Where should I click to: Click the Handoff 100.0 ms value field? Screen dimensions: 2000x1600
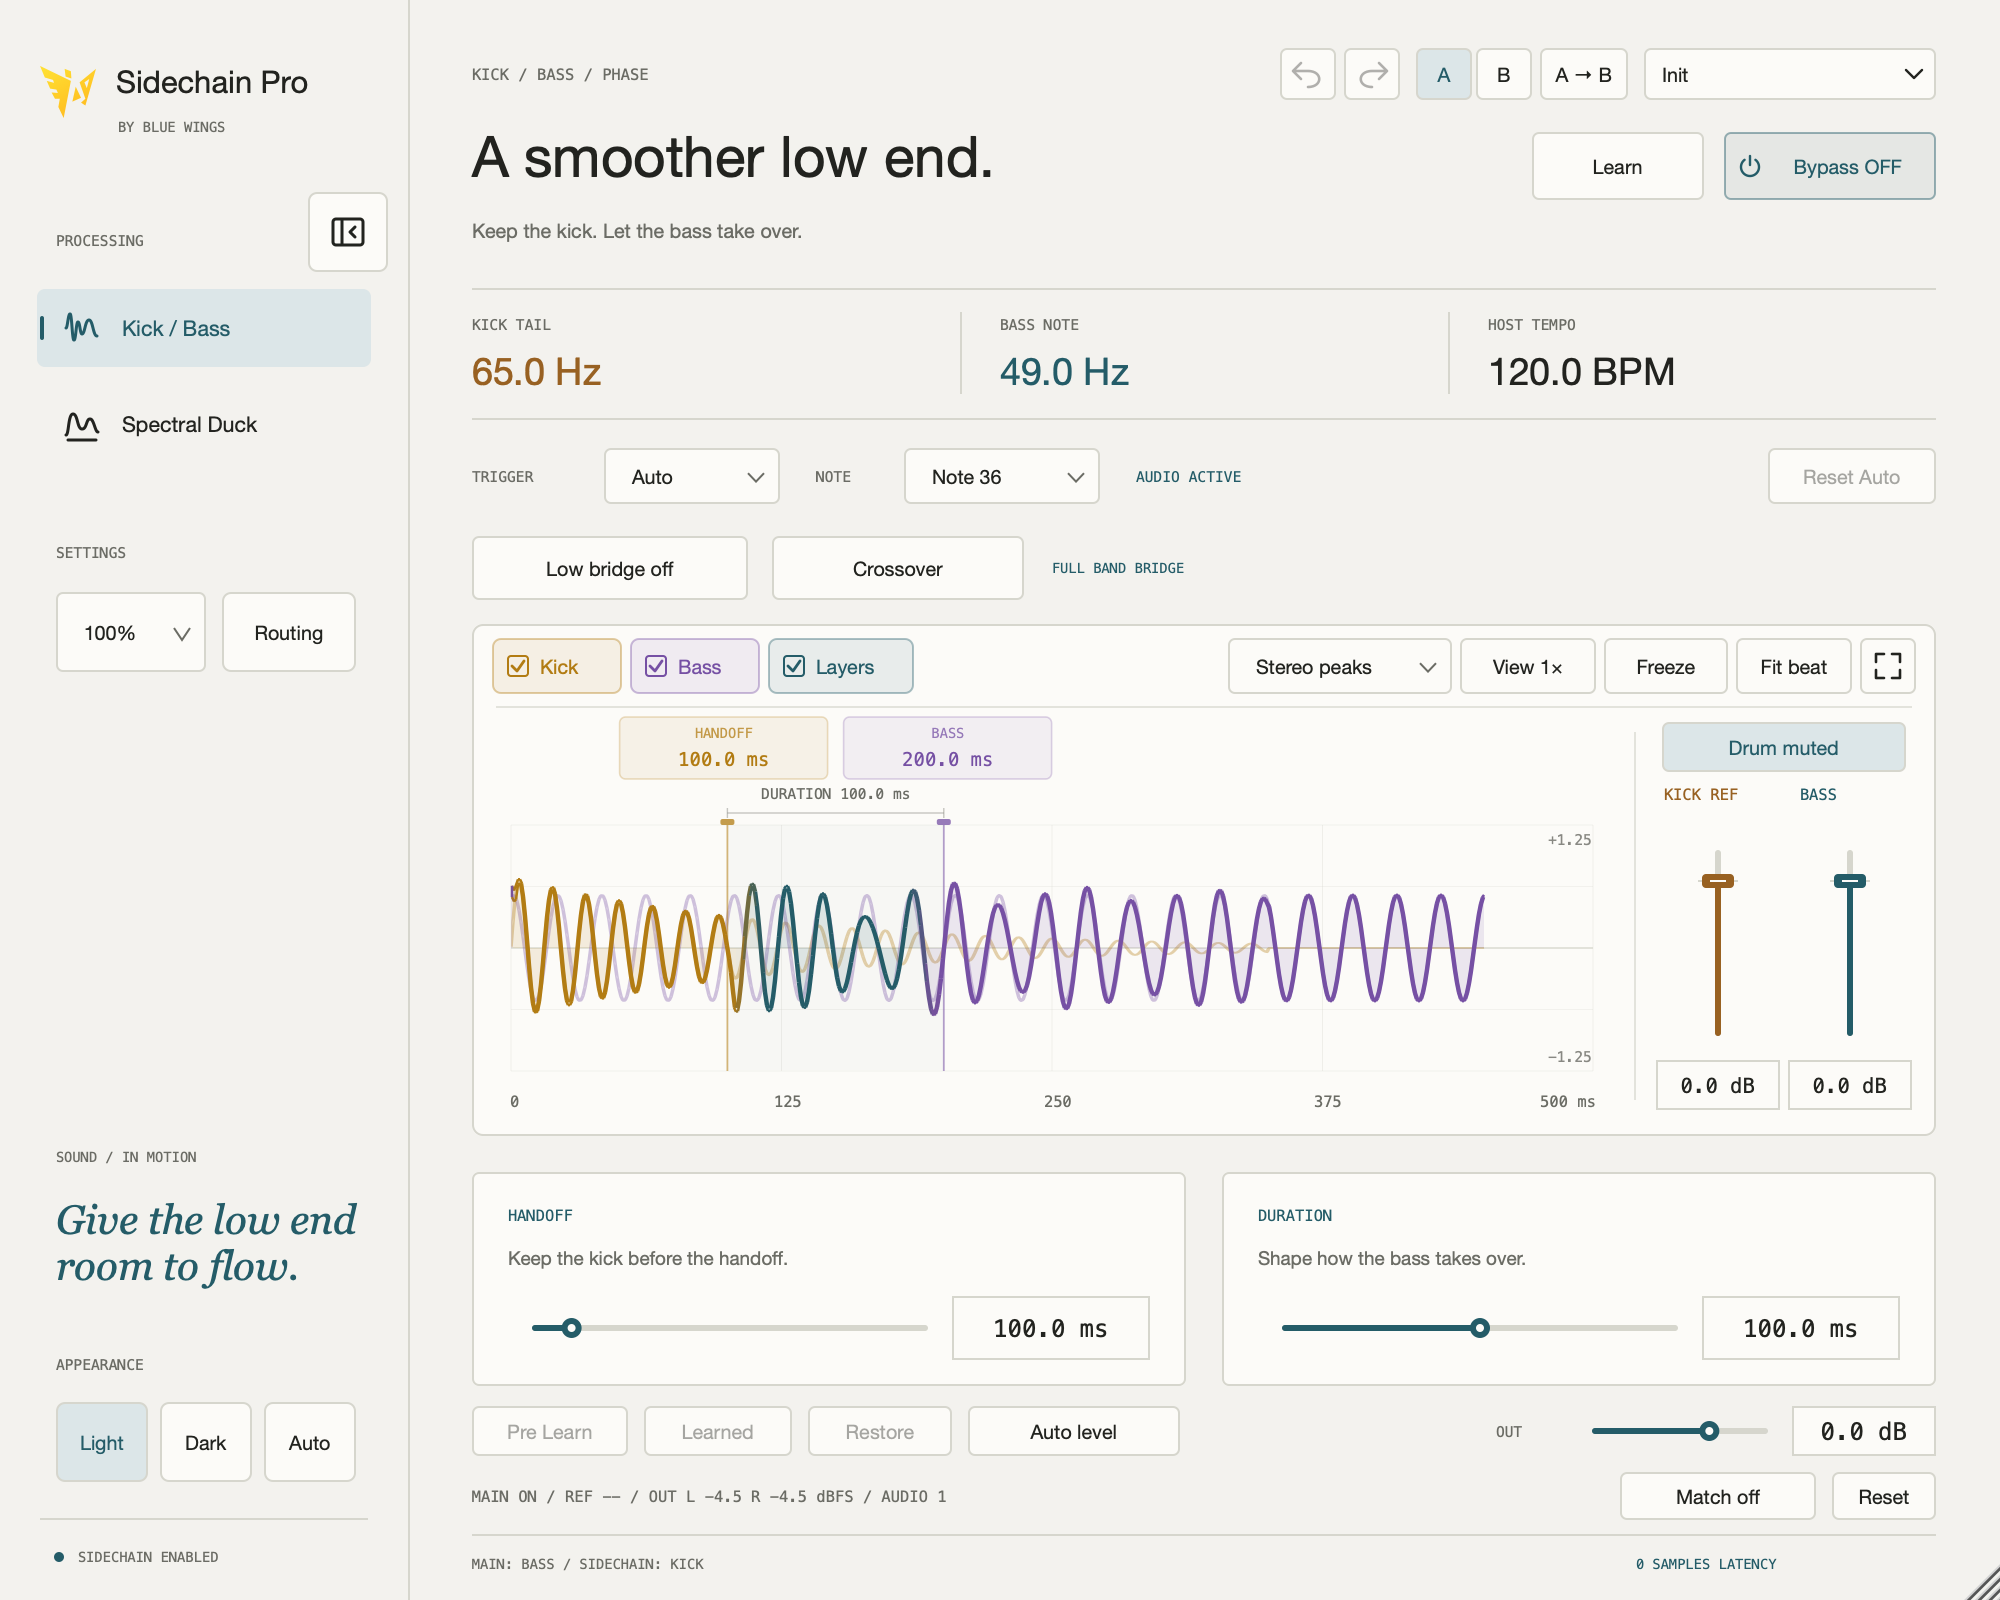point(1051,1328)
